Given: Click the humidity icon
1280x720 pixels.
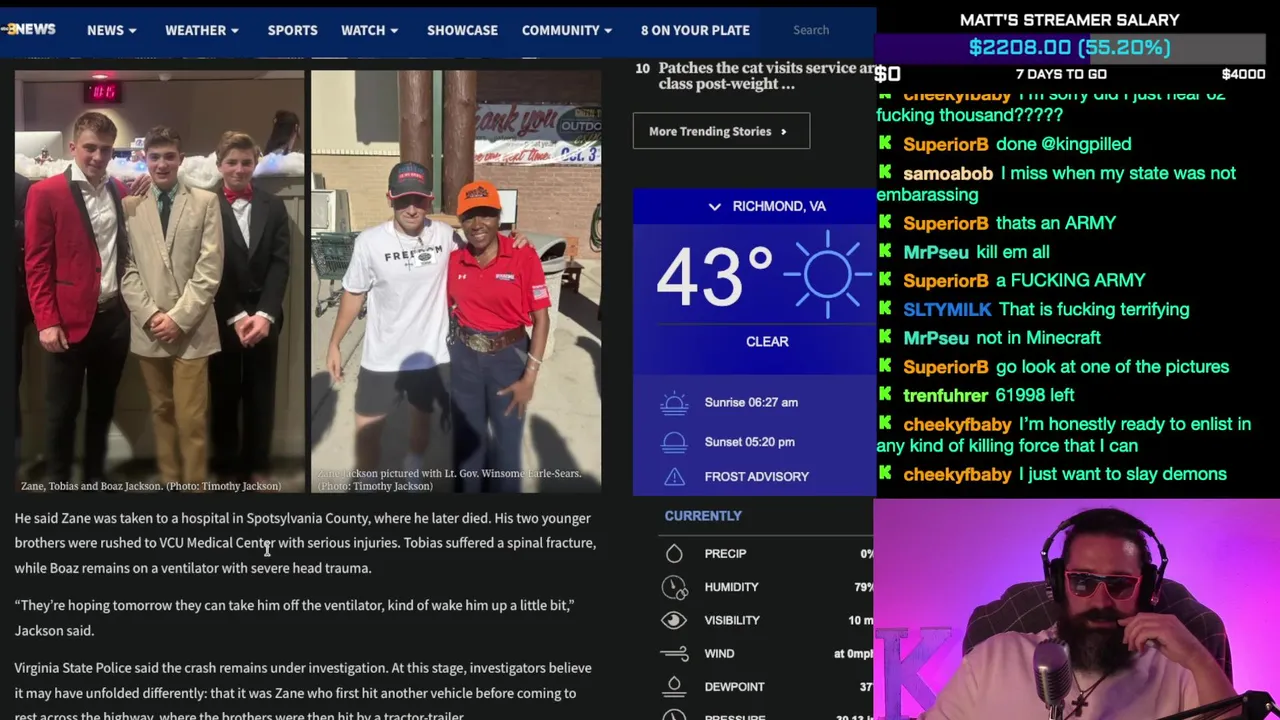Looking at the screenshot, I should [674, 587].
